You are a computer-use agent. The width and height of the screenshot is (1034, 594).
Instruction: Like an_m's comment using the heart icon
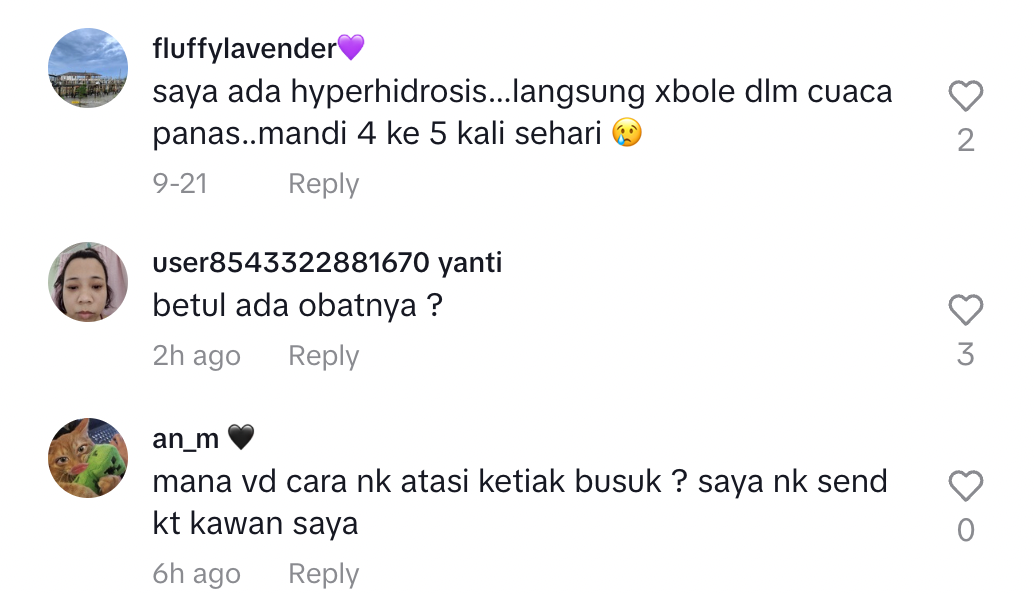coord(965,486)
